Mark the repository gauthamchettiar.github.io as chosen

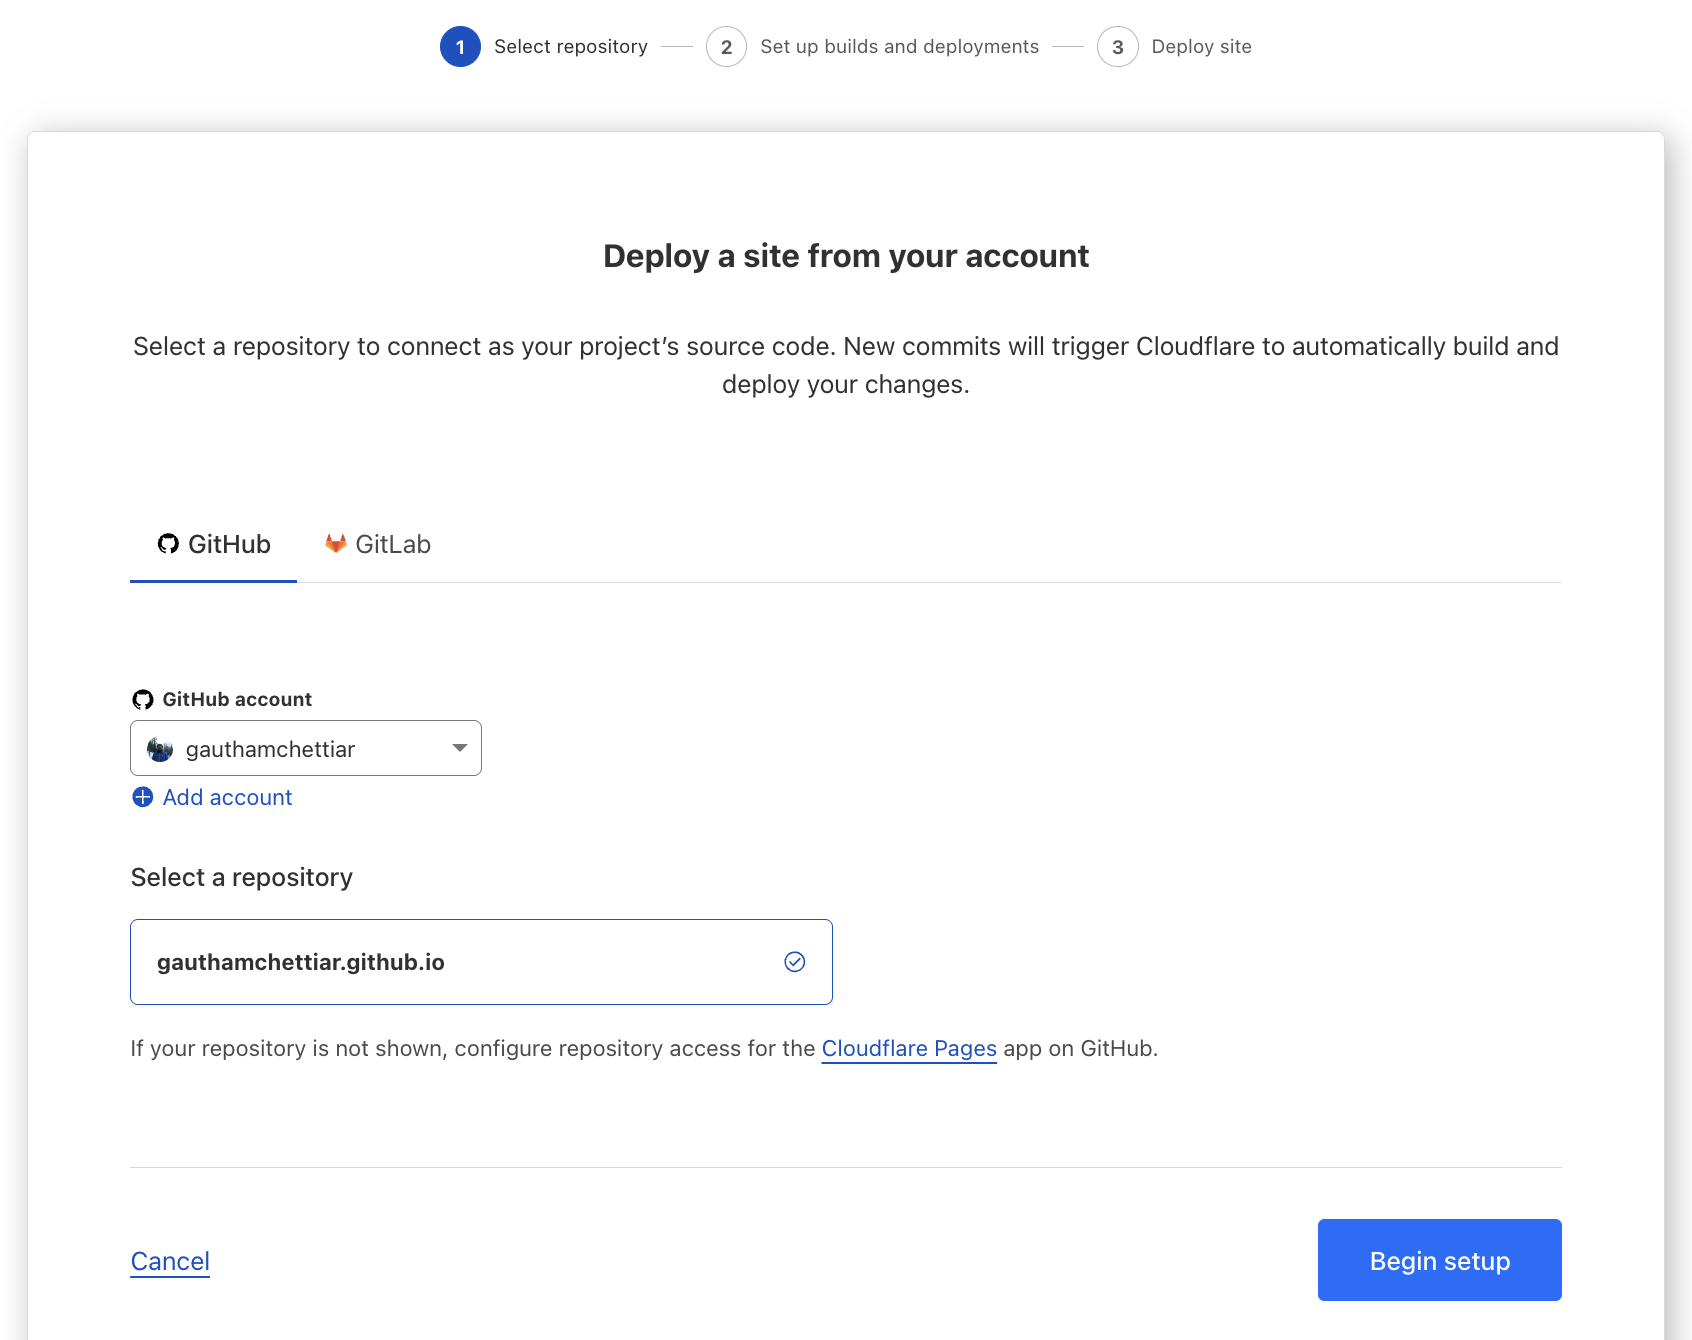480,961
